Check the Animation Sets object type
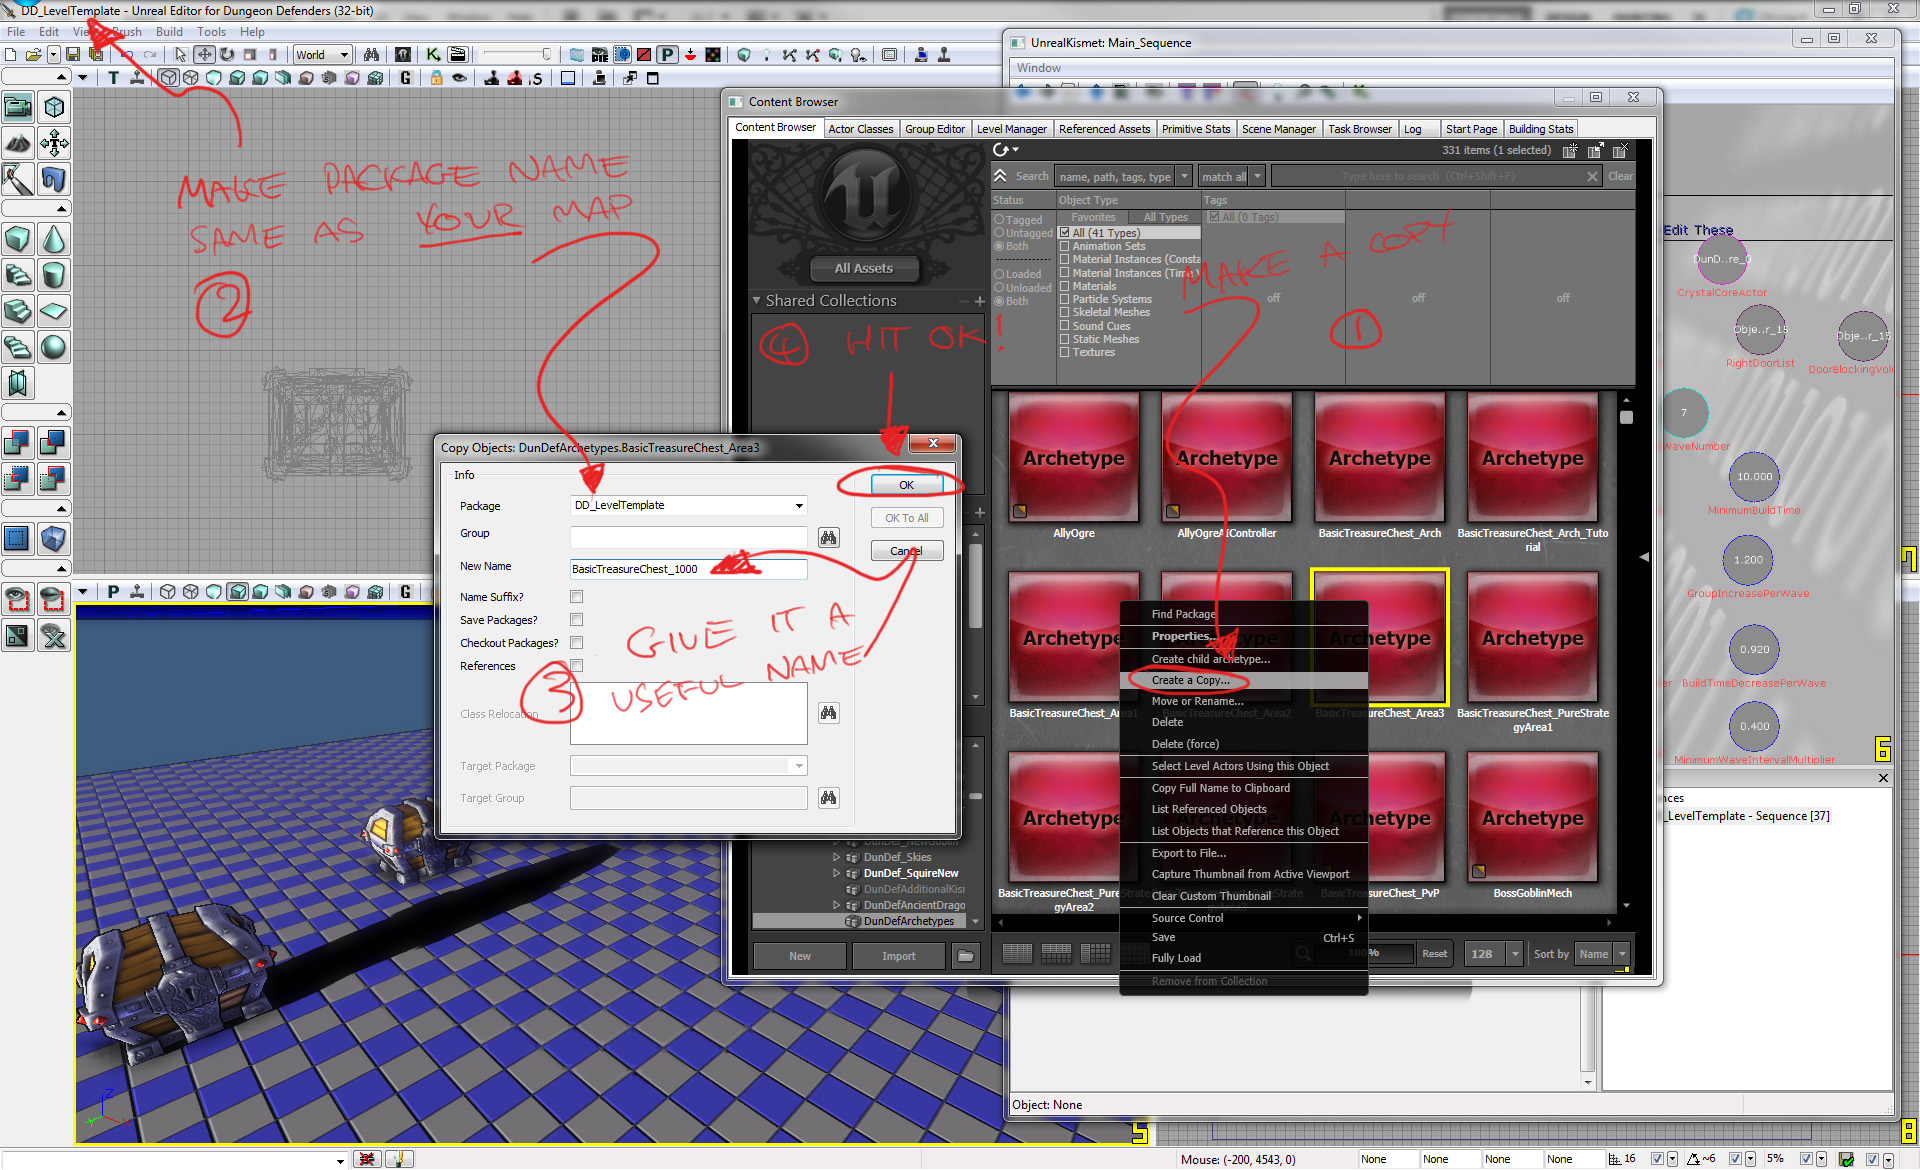The height and width of the screenshot is (1170, 1920). coord(1065,246)
